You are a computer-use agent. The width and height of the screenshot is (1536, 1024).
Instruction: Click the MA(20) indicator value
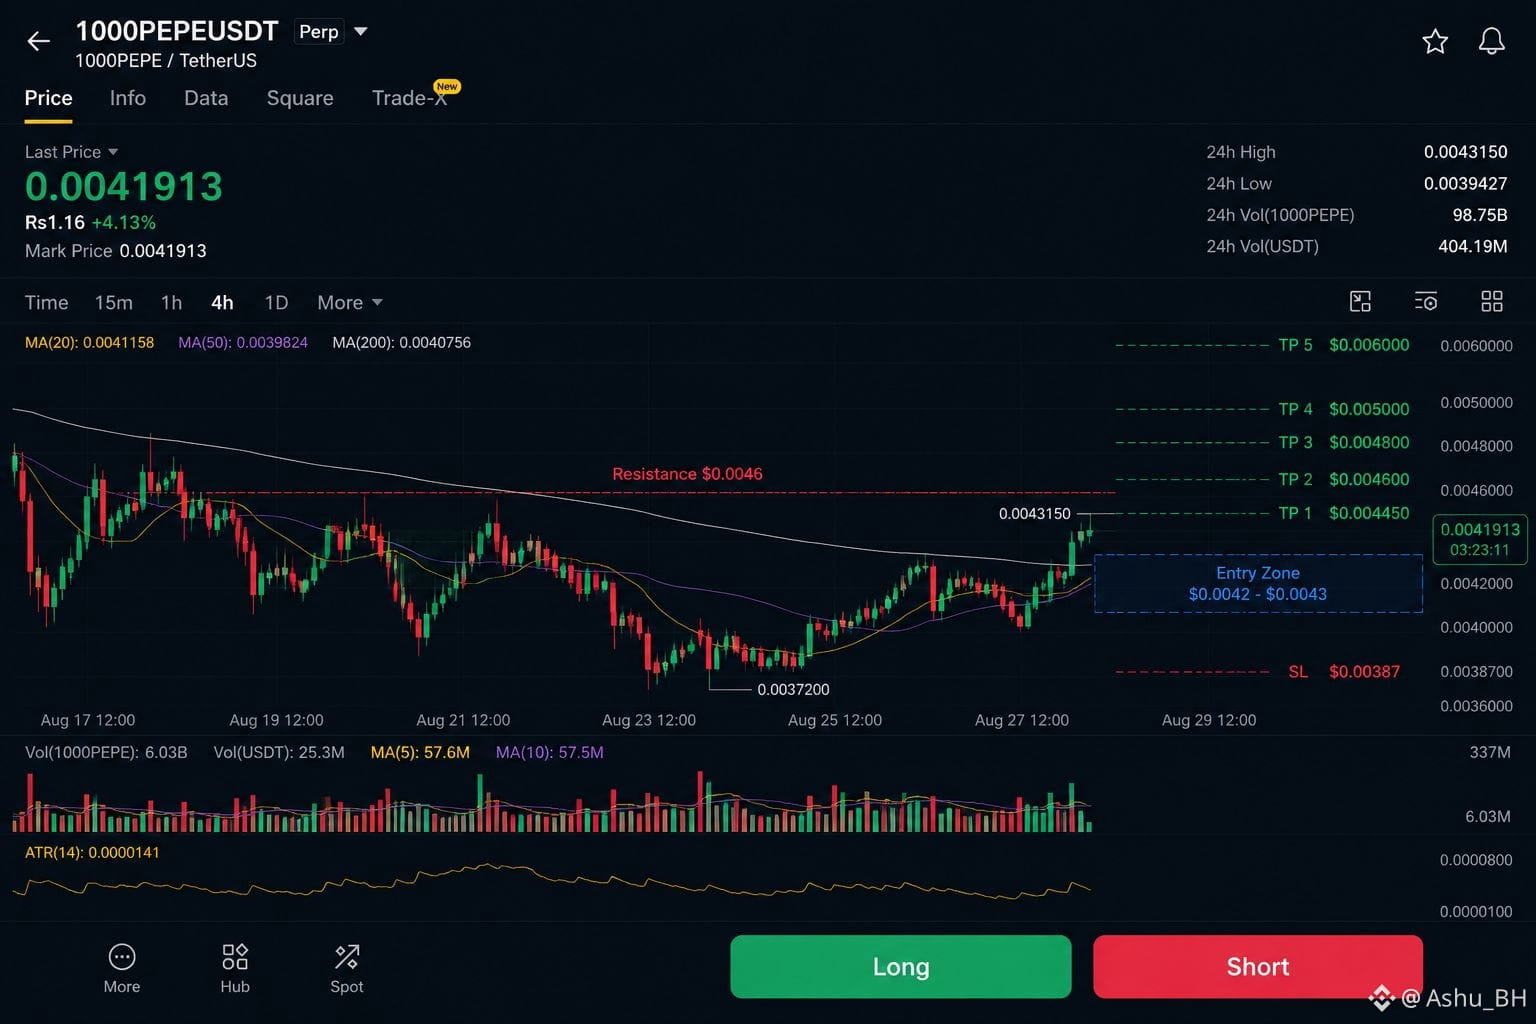click(x=89, y=343)
